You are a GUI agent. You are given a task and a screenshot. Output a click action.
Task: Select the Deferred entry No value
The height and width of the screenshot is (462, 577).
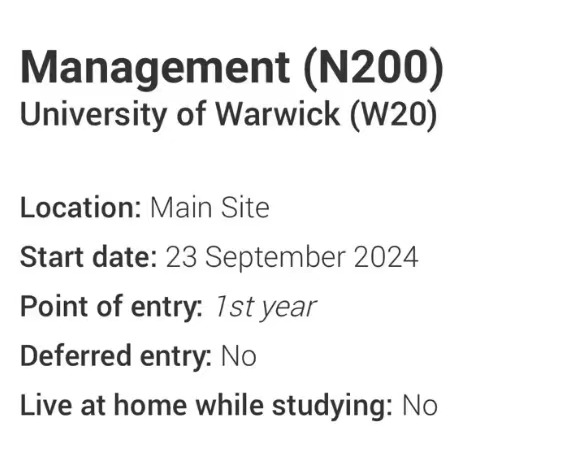[x=238, y=356]
